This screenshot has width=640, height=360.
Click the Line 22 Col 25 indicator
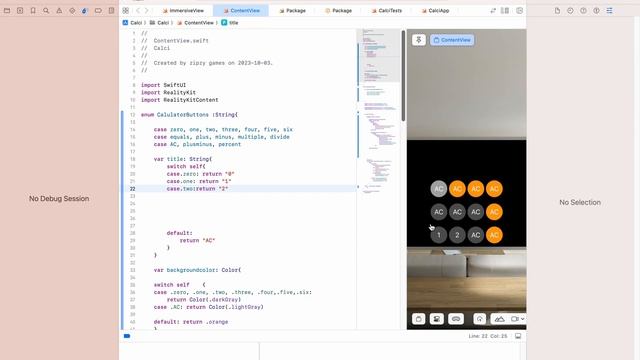pyautogui.click(x=488, y=336)
